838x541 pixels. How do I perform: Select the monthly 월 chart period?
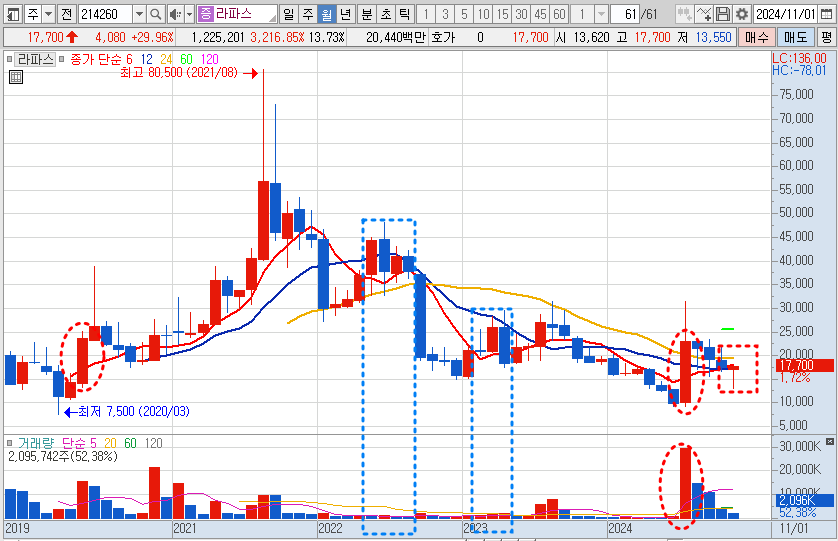coord(327,14)
